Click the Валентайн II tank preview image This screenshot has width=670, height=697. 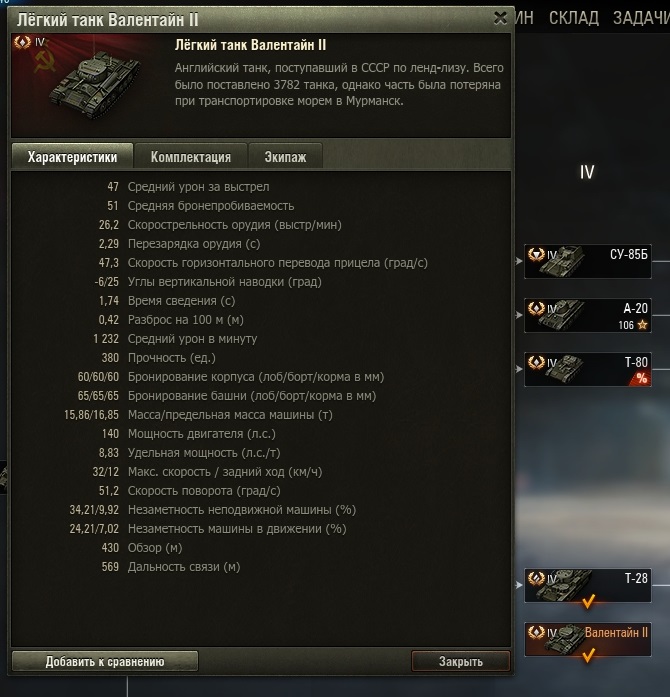[89, 84]
